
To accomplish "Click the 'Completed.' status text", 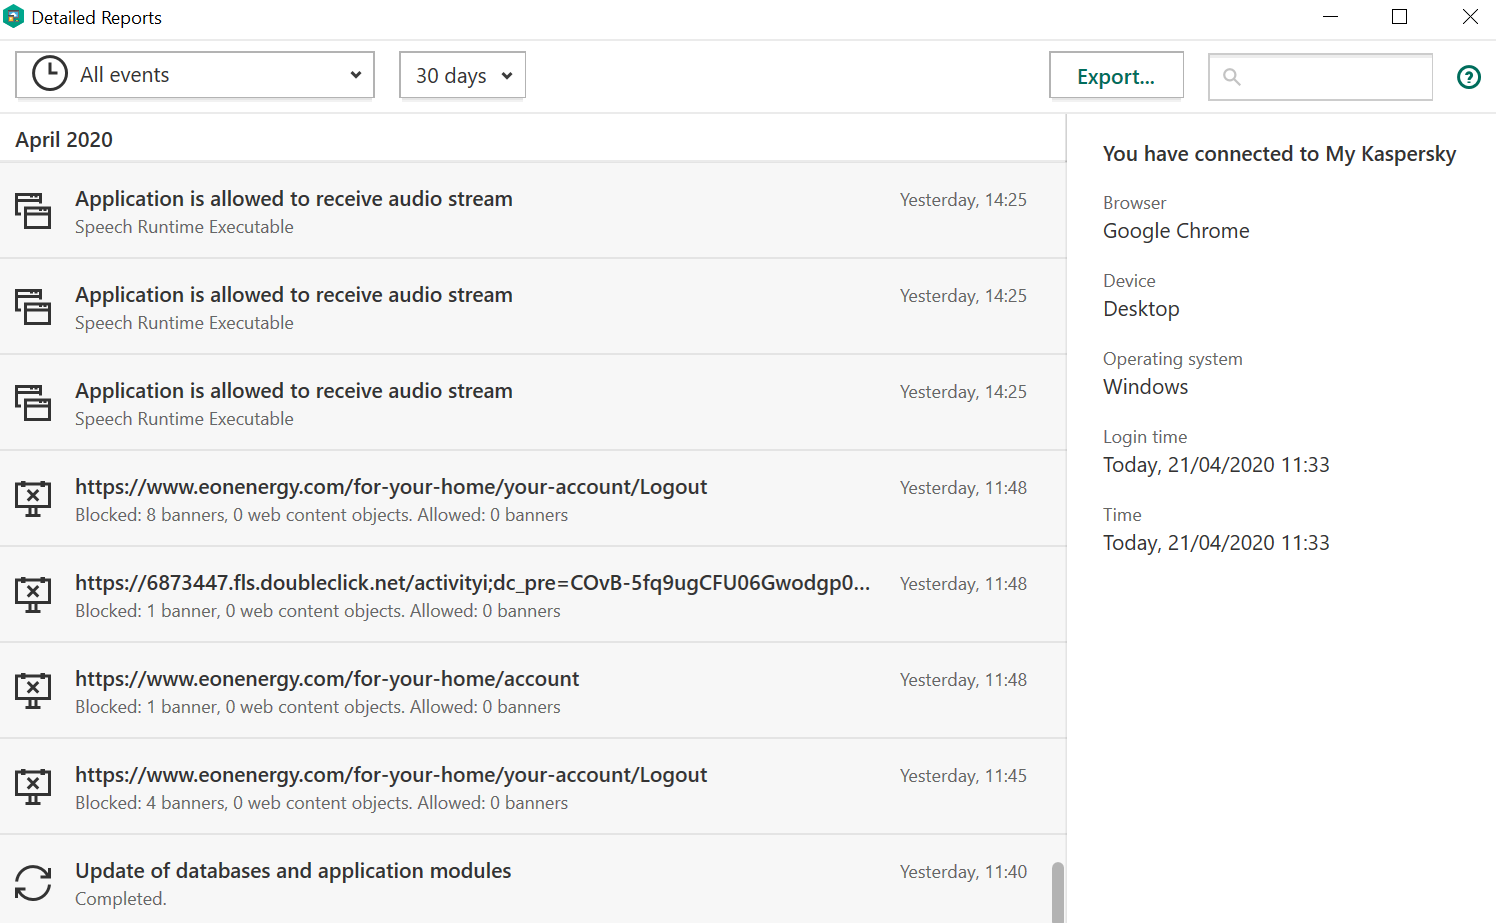I will coord(121,899).
